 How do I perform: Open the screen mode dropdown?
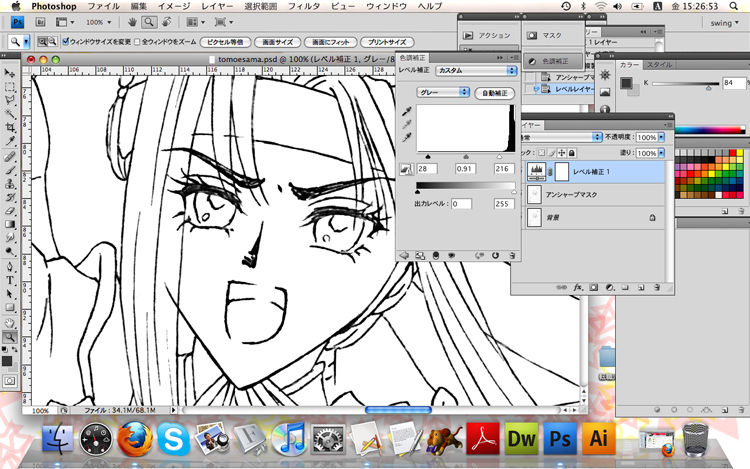coord(224,22)
